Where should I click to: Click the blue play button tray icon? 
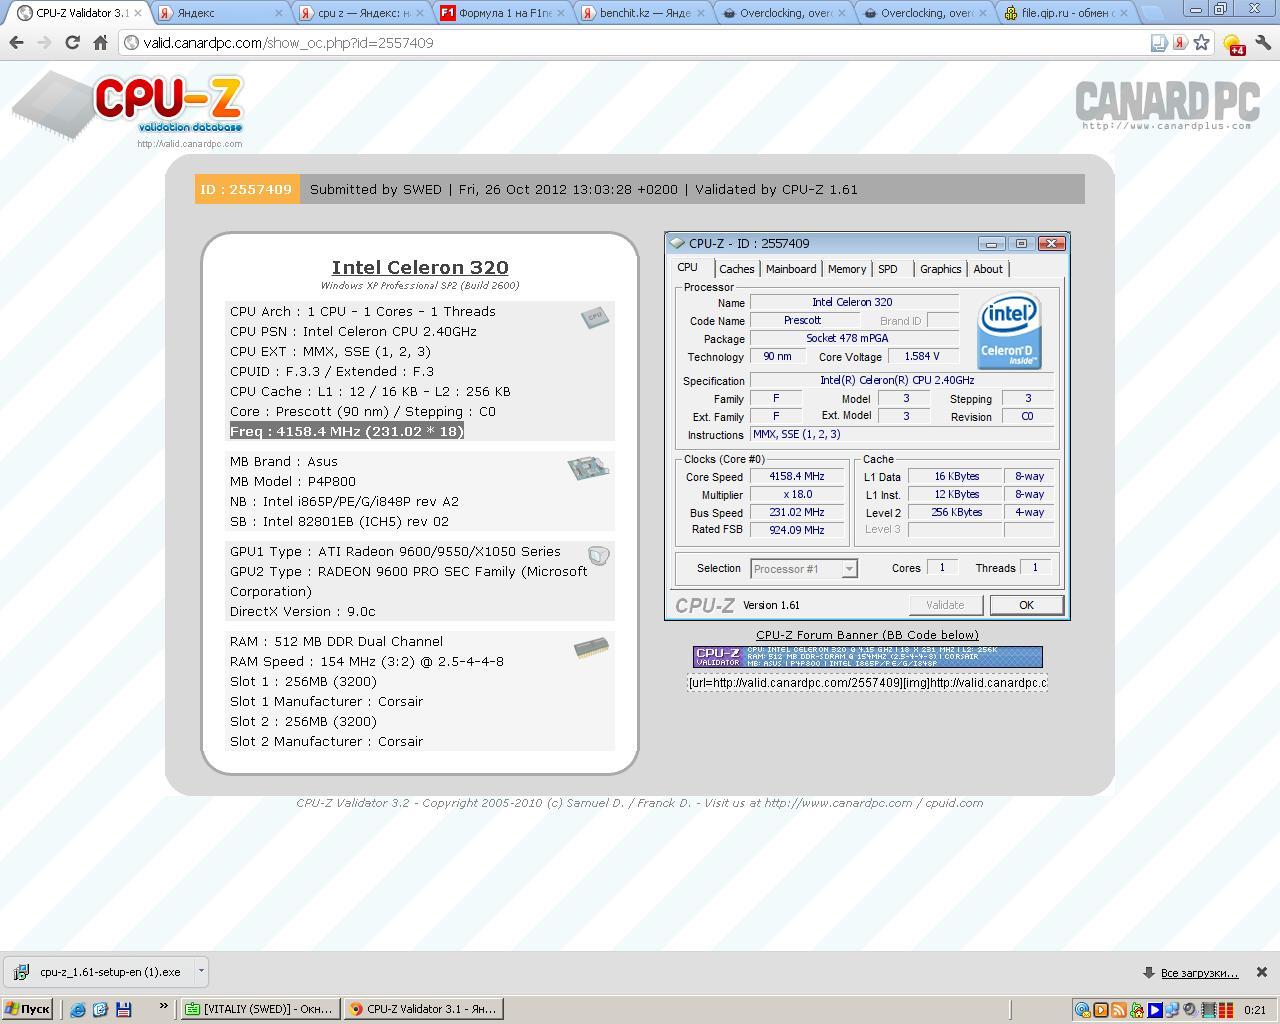[x=1155, y=1010]
